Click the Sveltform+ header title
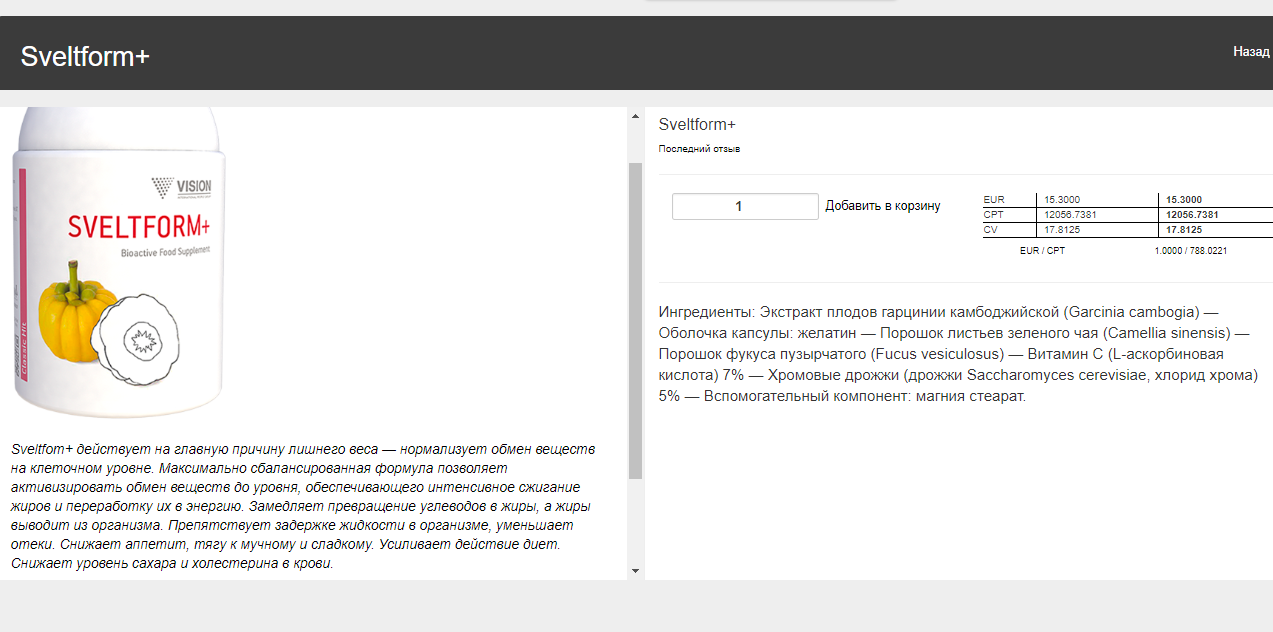 pos(85,56)
